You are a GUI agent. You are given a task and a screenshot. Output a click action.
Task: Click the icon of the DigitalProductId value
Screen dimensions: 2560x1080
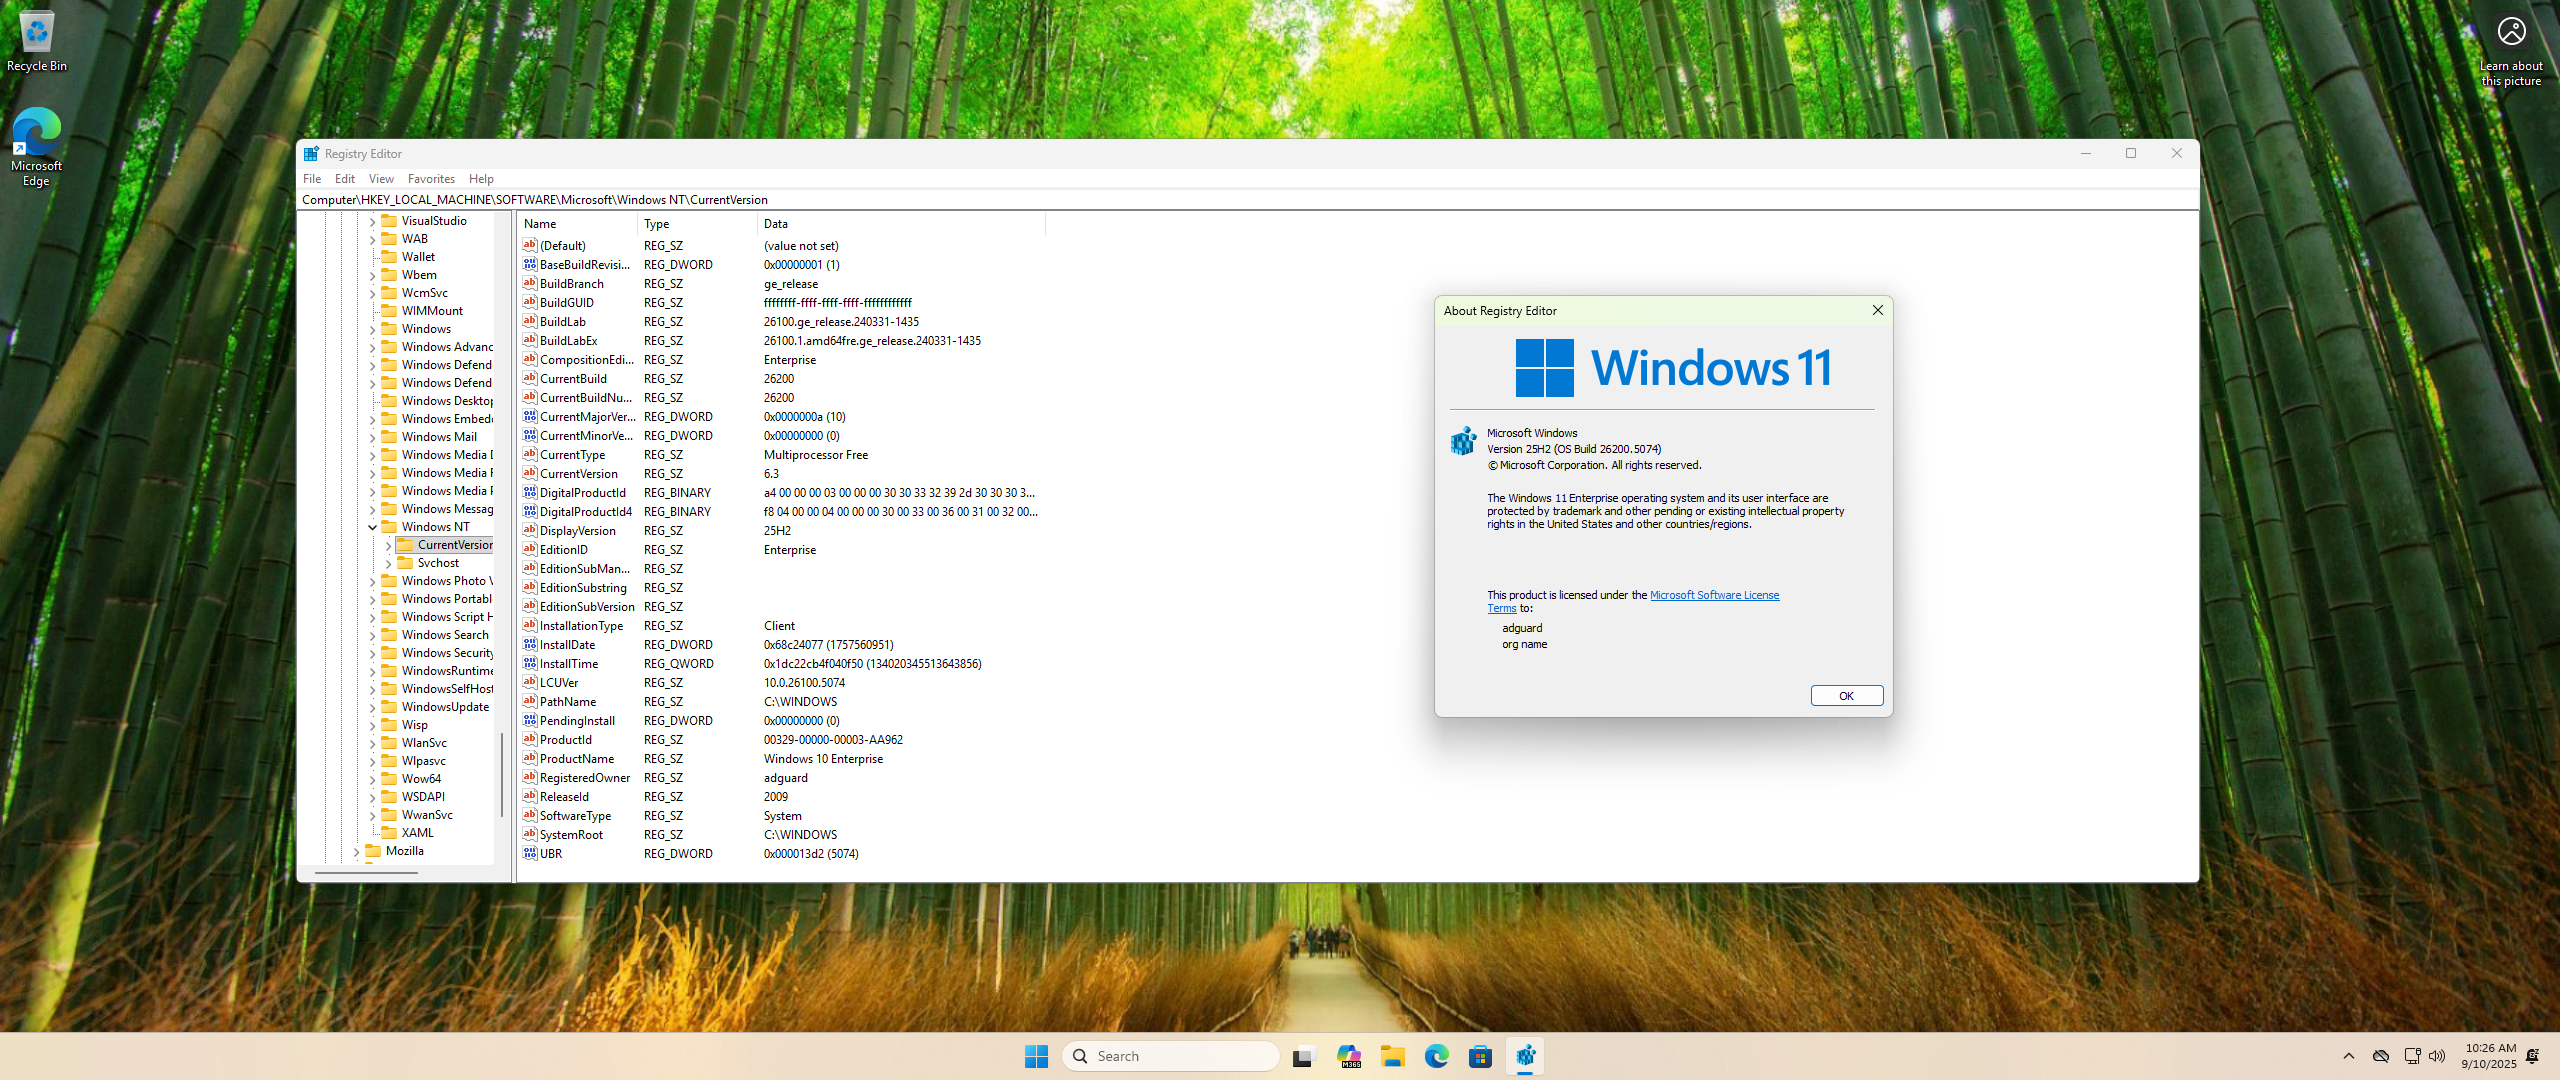tap(530, 493)
